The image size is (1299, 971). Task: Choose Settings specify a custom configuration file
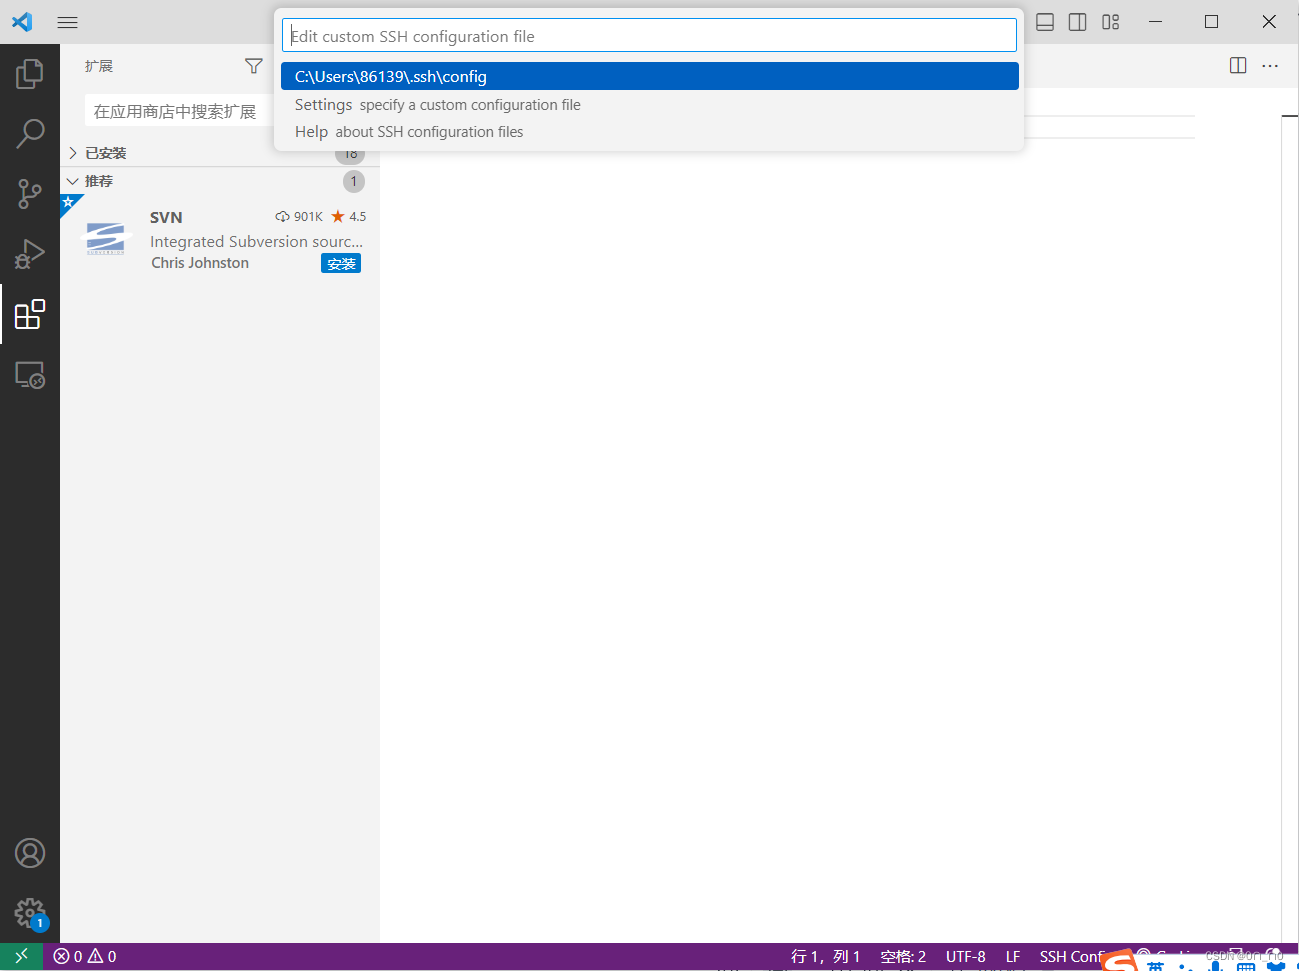650,105
